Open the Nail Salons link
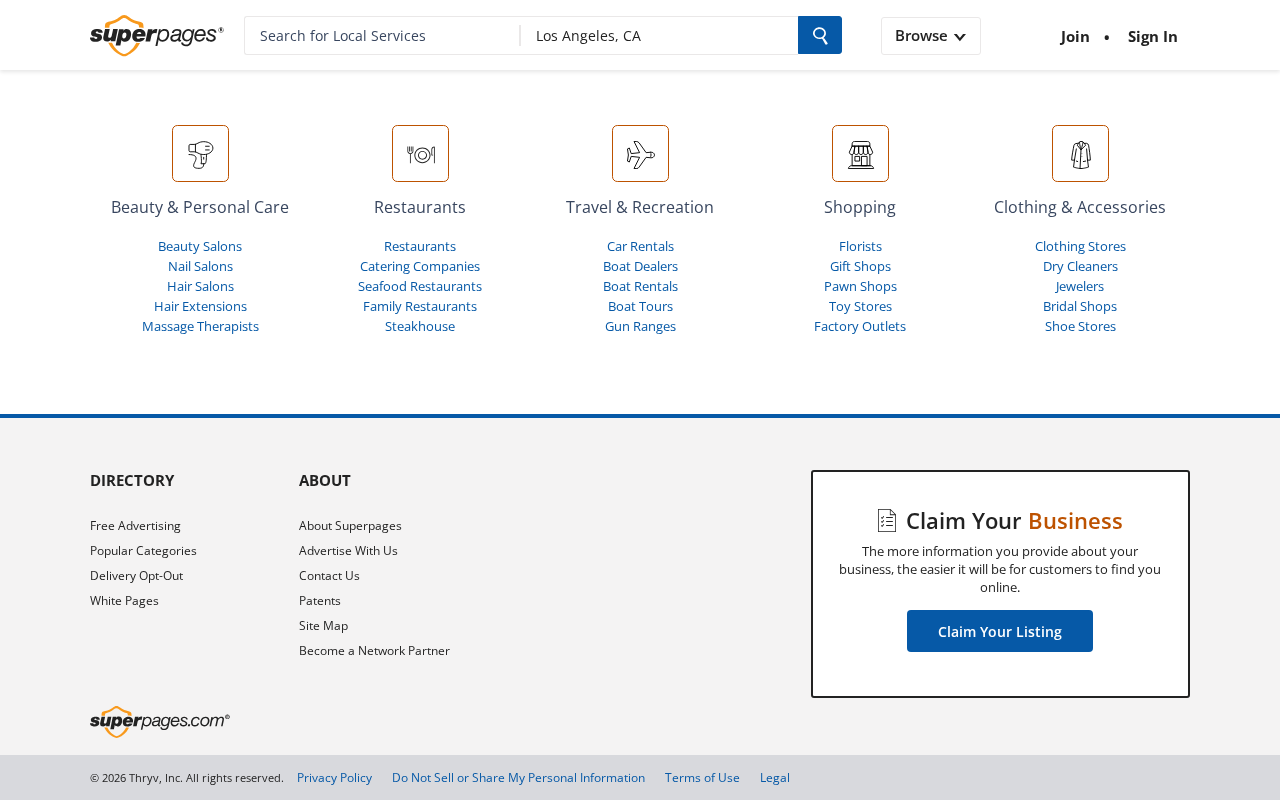1280x800 pixels. (x=200, y=266)
